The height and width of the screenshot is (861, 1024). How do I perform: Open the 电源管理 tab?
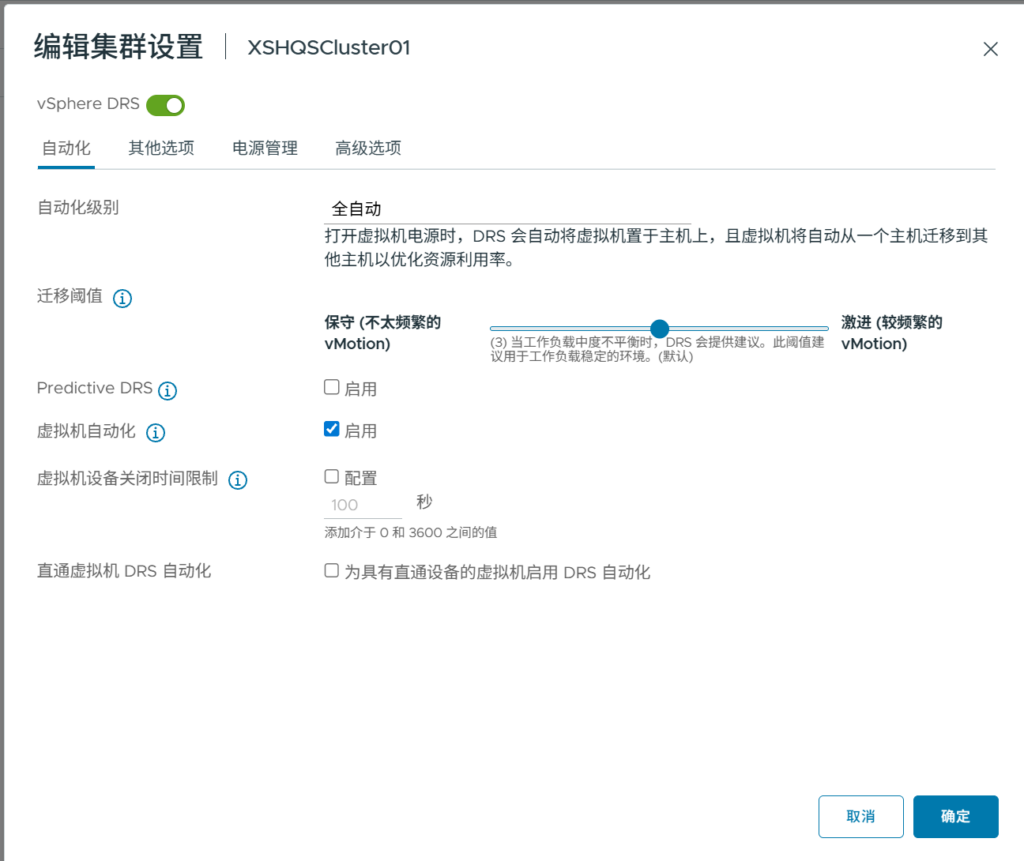click(265, 148)
